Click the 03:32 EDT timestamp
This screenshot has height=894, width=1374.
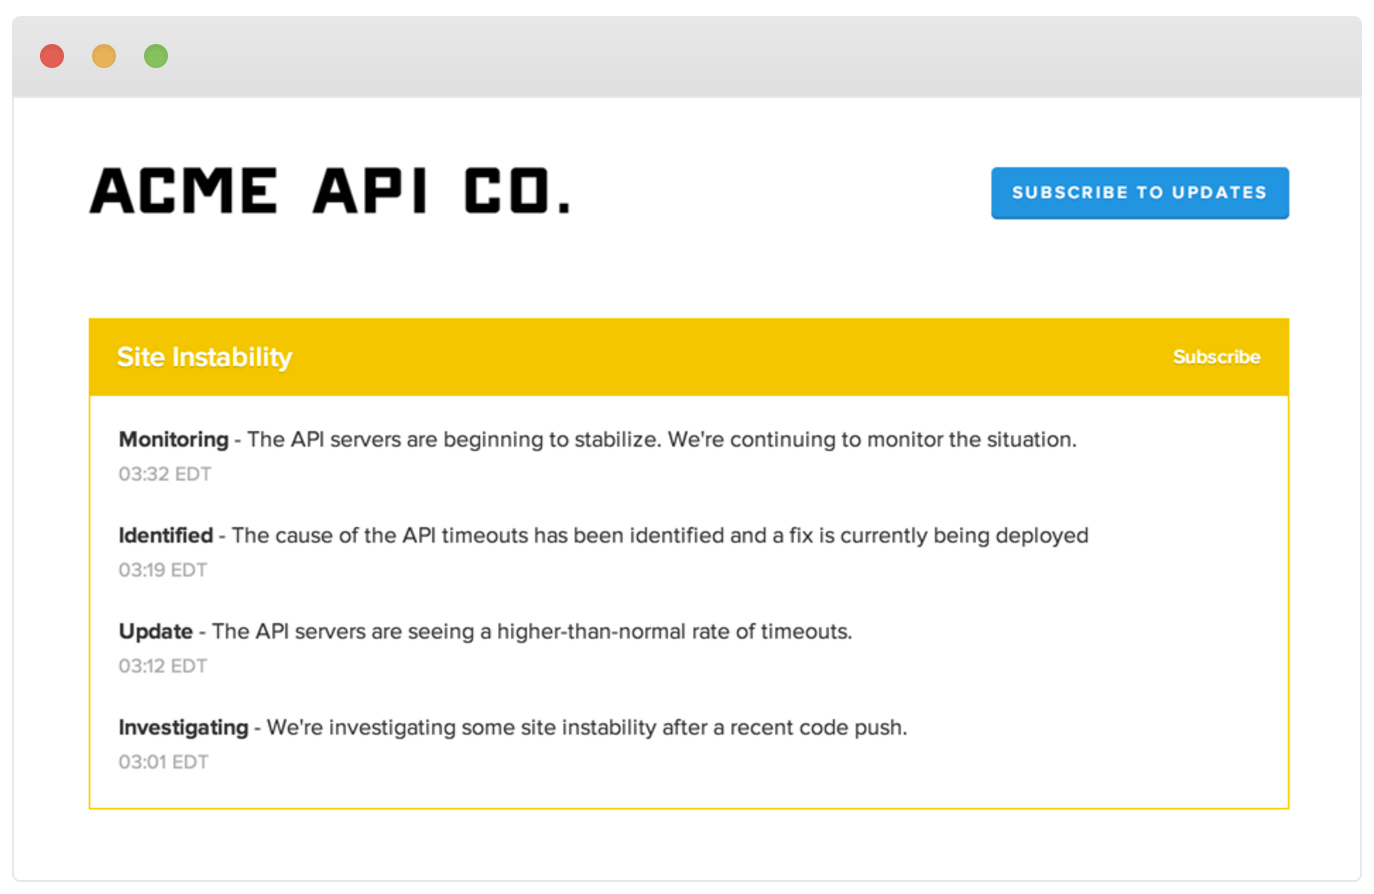(165, 474)
